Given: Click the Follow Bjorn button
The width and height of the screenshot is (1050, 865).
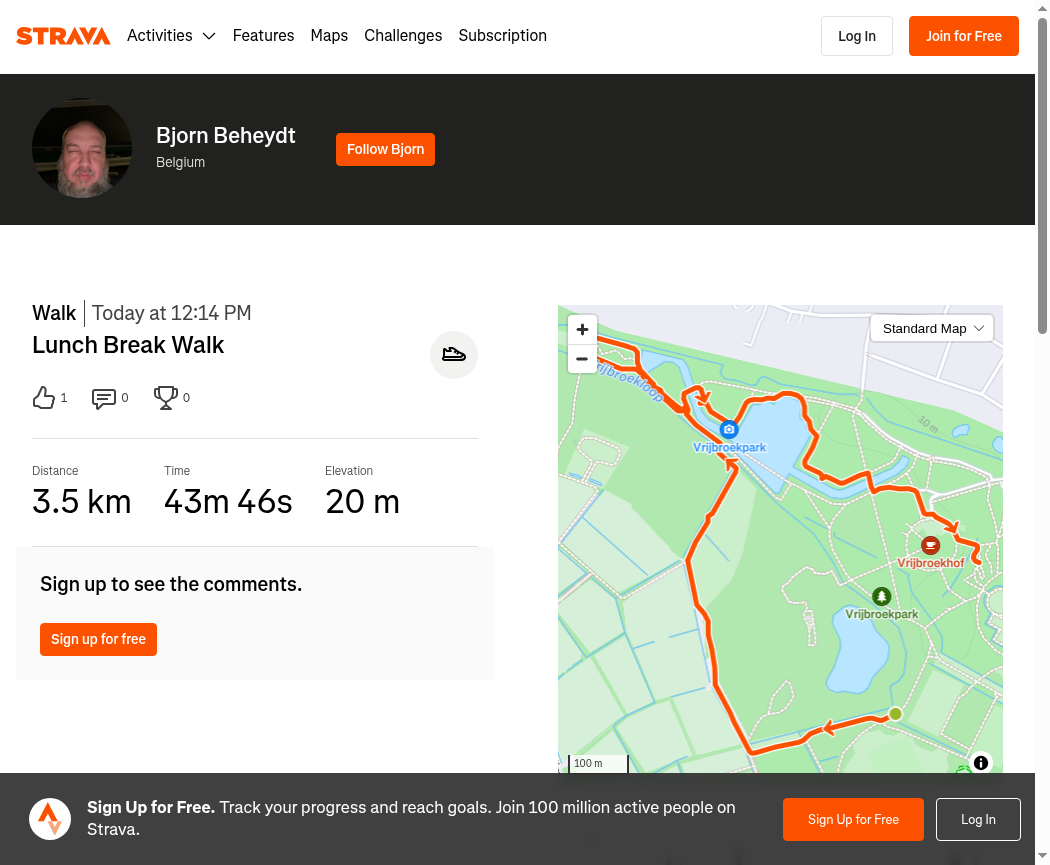Looking at the screenshot, I should pyautogui.click(x=385, y=149).
